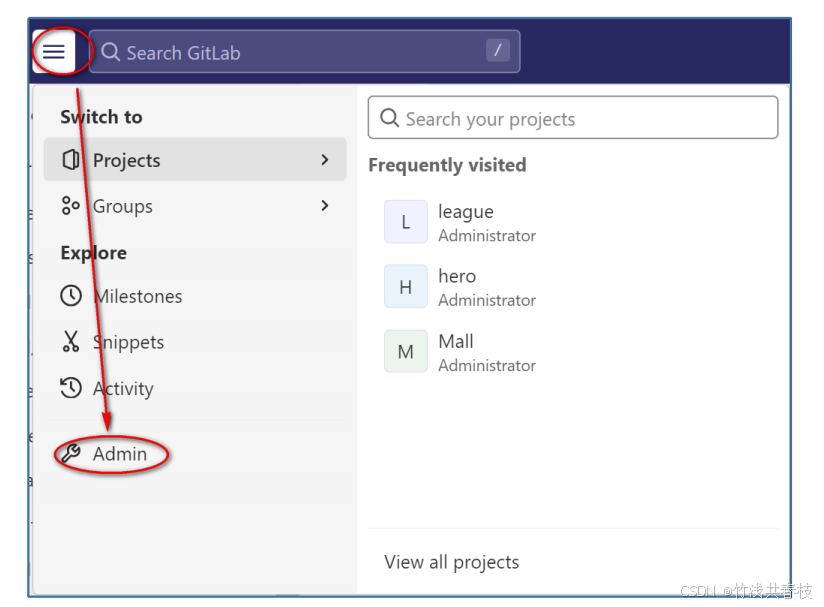This screenshot has width=824, height=607.
Task: Click the Explore heading
Action: coord(94,253)
